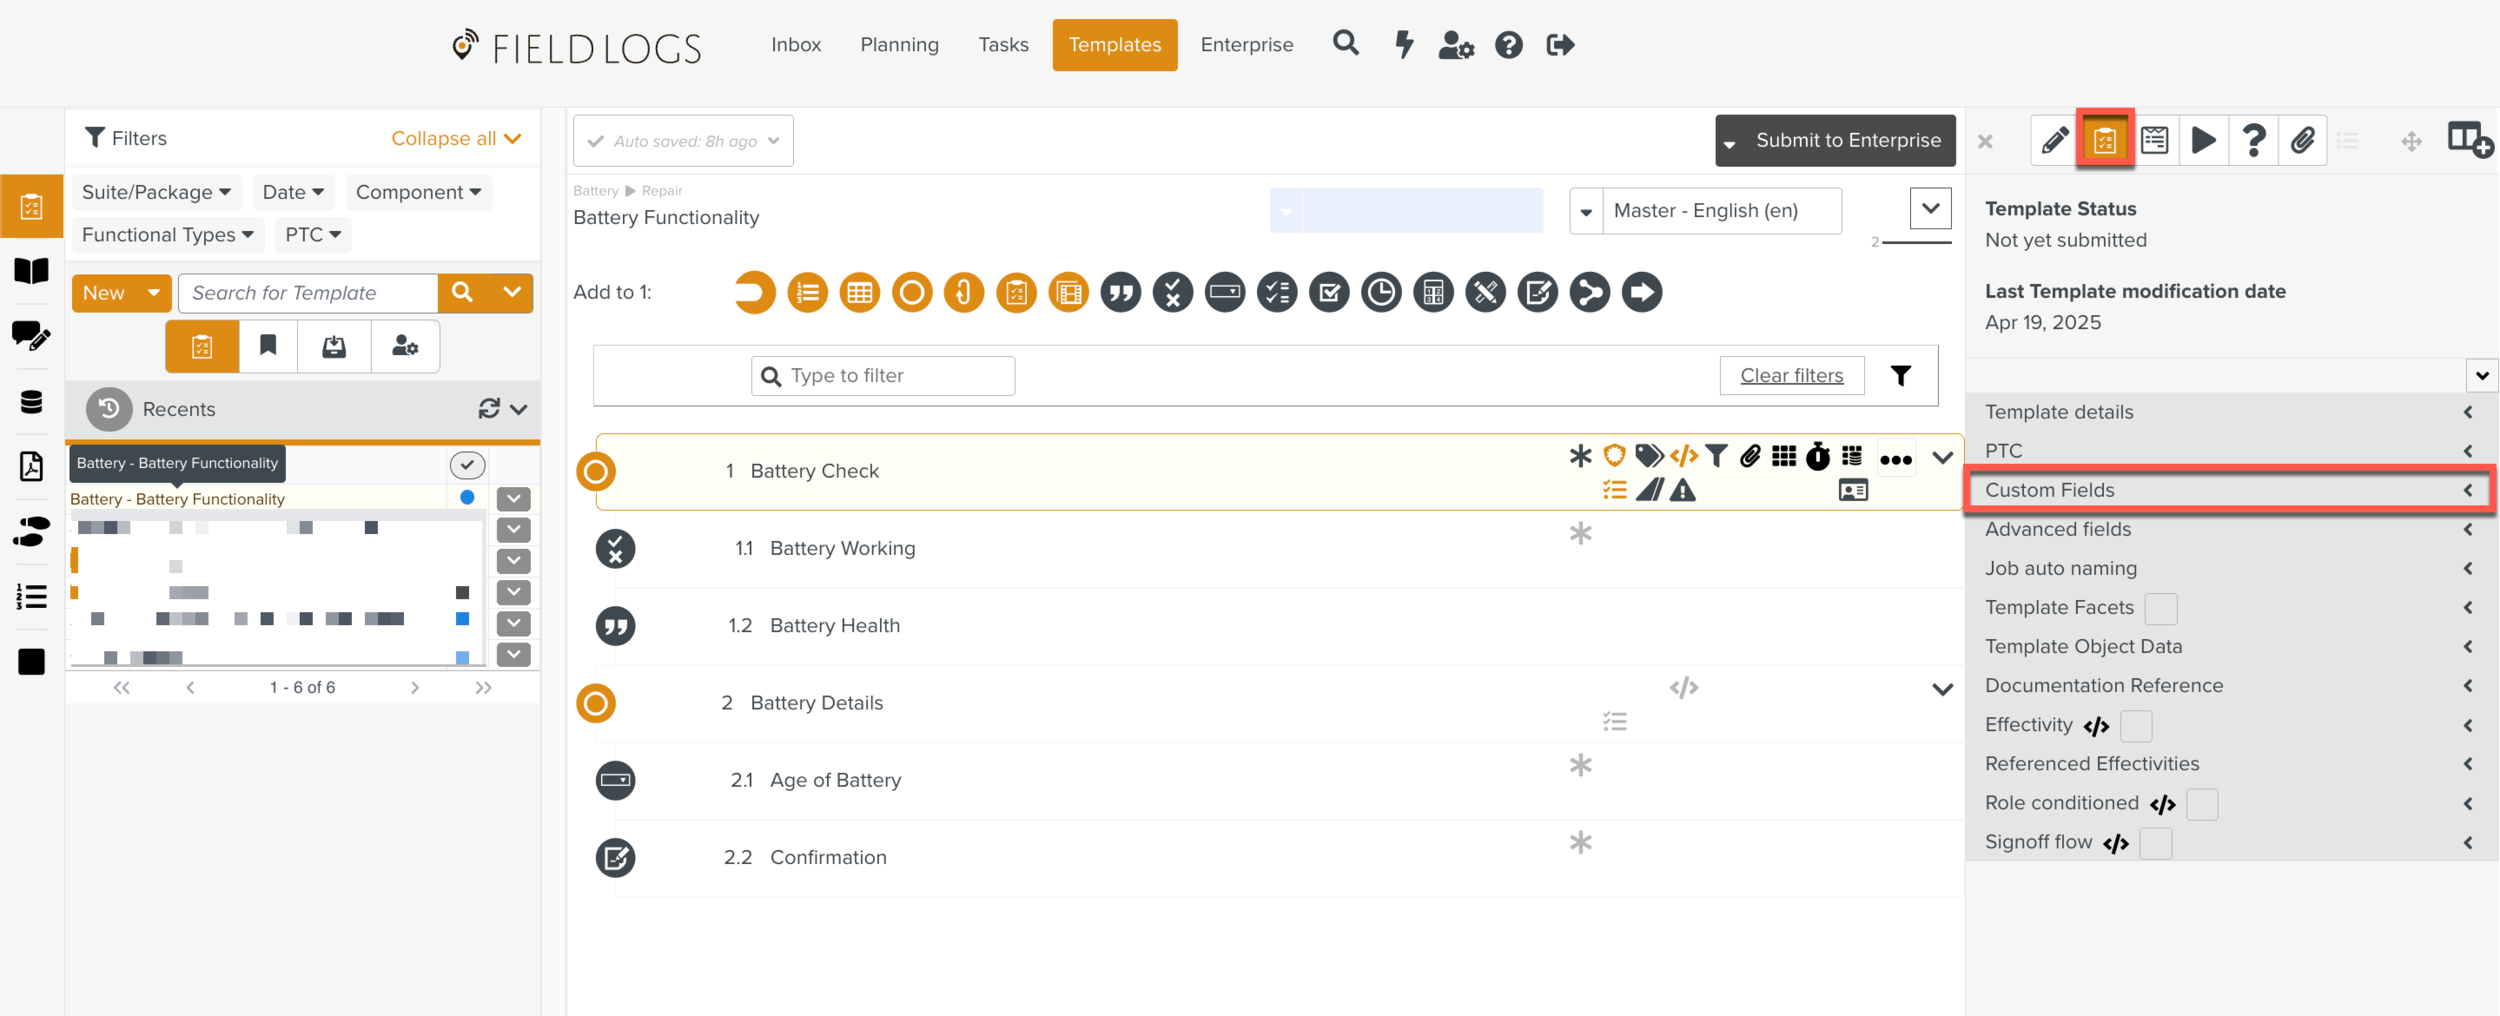Click the warning triangle on Battery Check row

pyautogui.click(x=1683, y=490)
